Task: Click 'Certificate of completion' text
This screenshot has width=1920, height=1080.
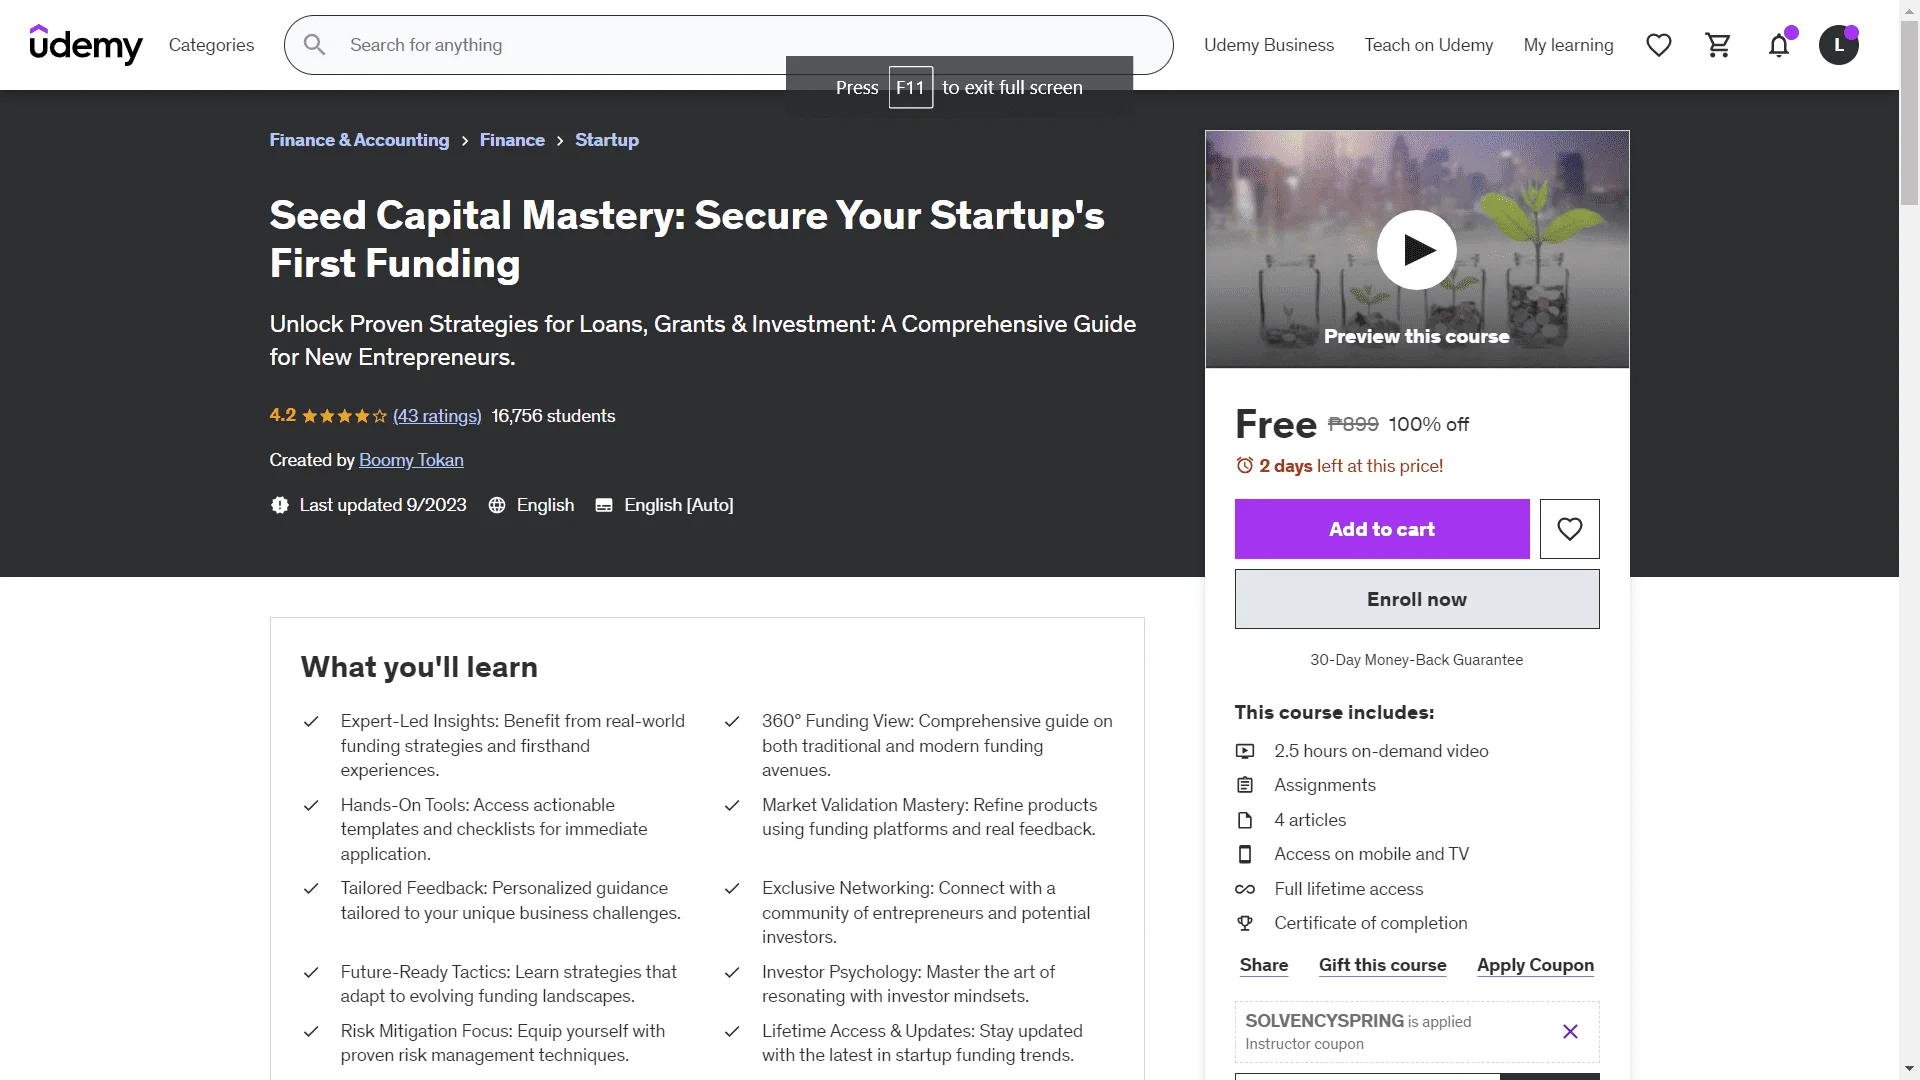Action: pos(1371,923)
